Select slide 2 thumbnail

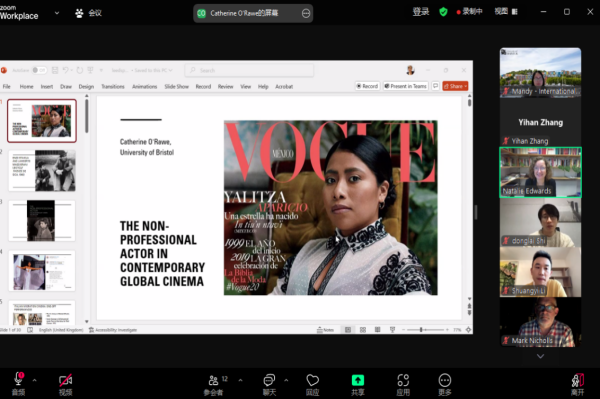click(x=42, y=171)
